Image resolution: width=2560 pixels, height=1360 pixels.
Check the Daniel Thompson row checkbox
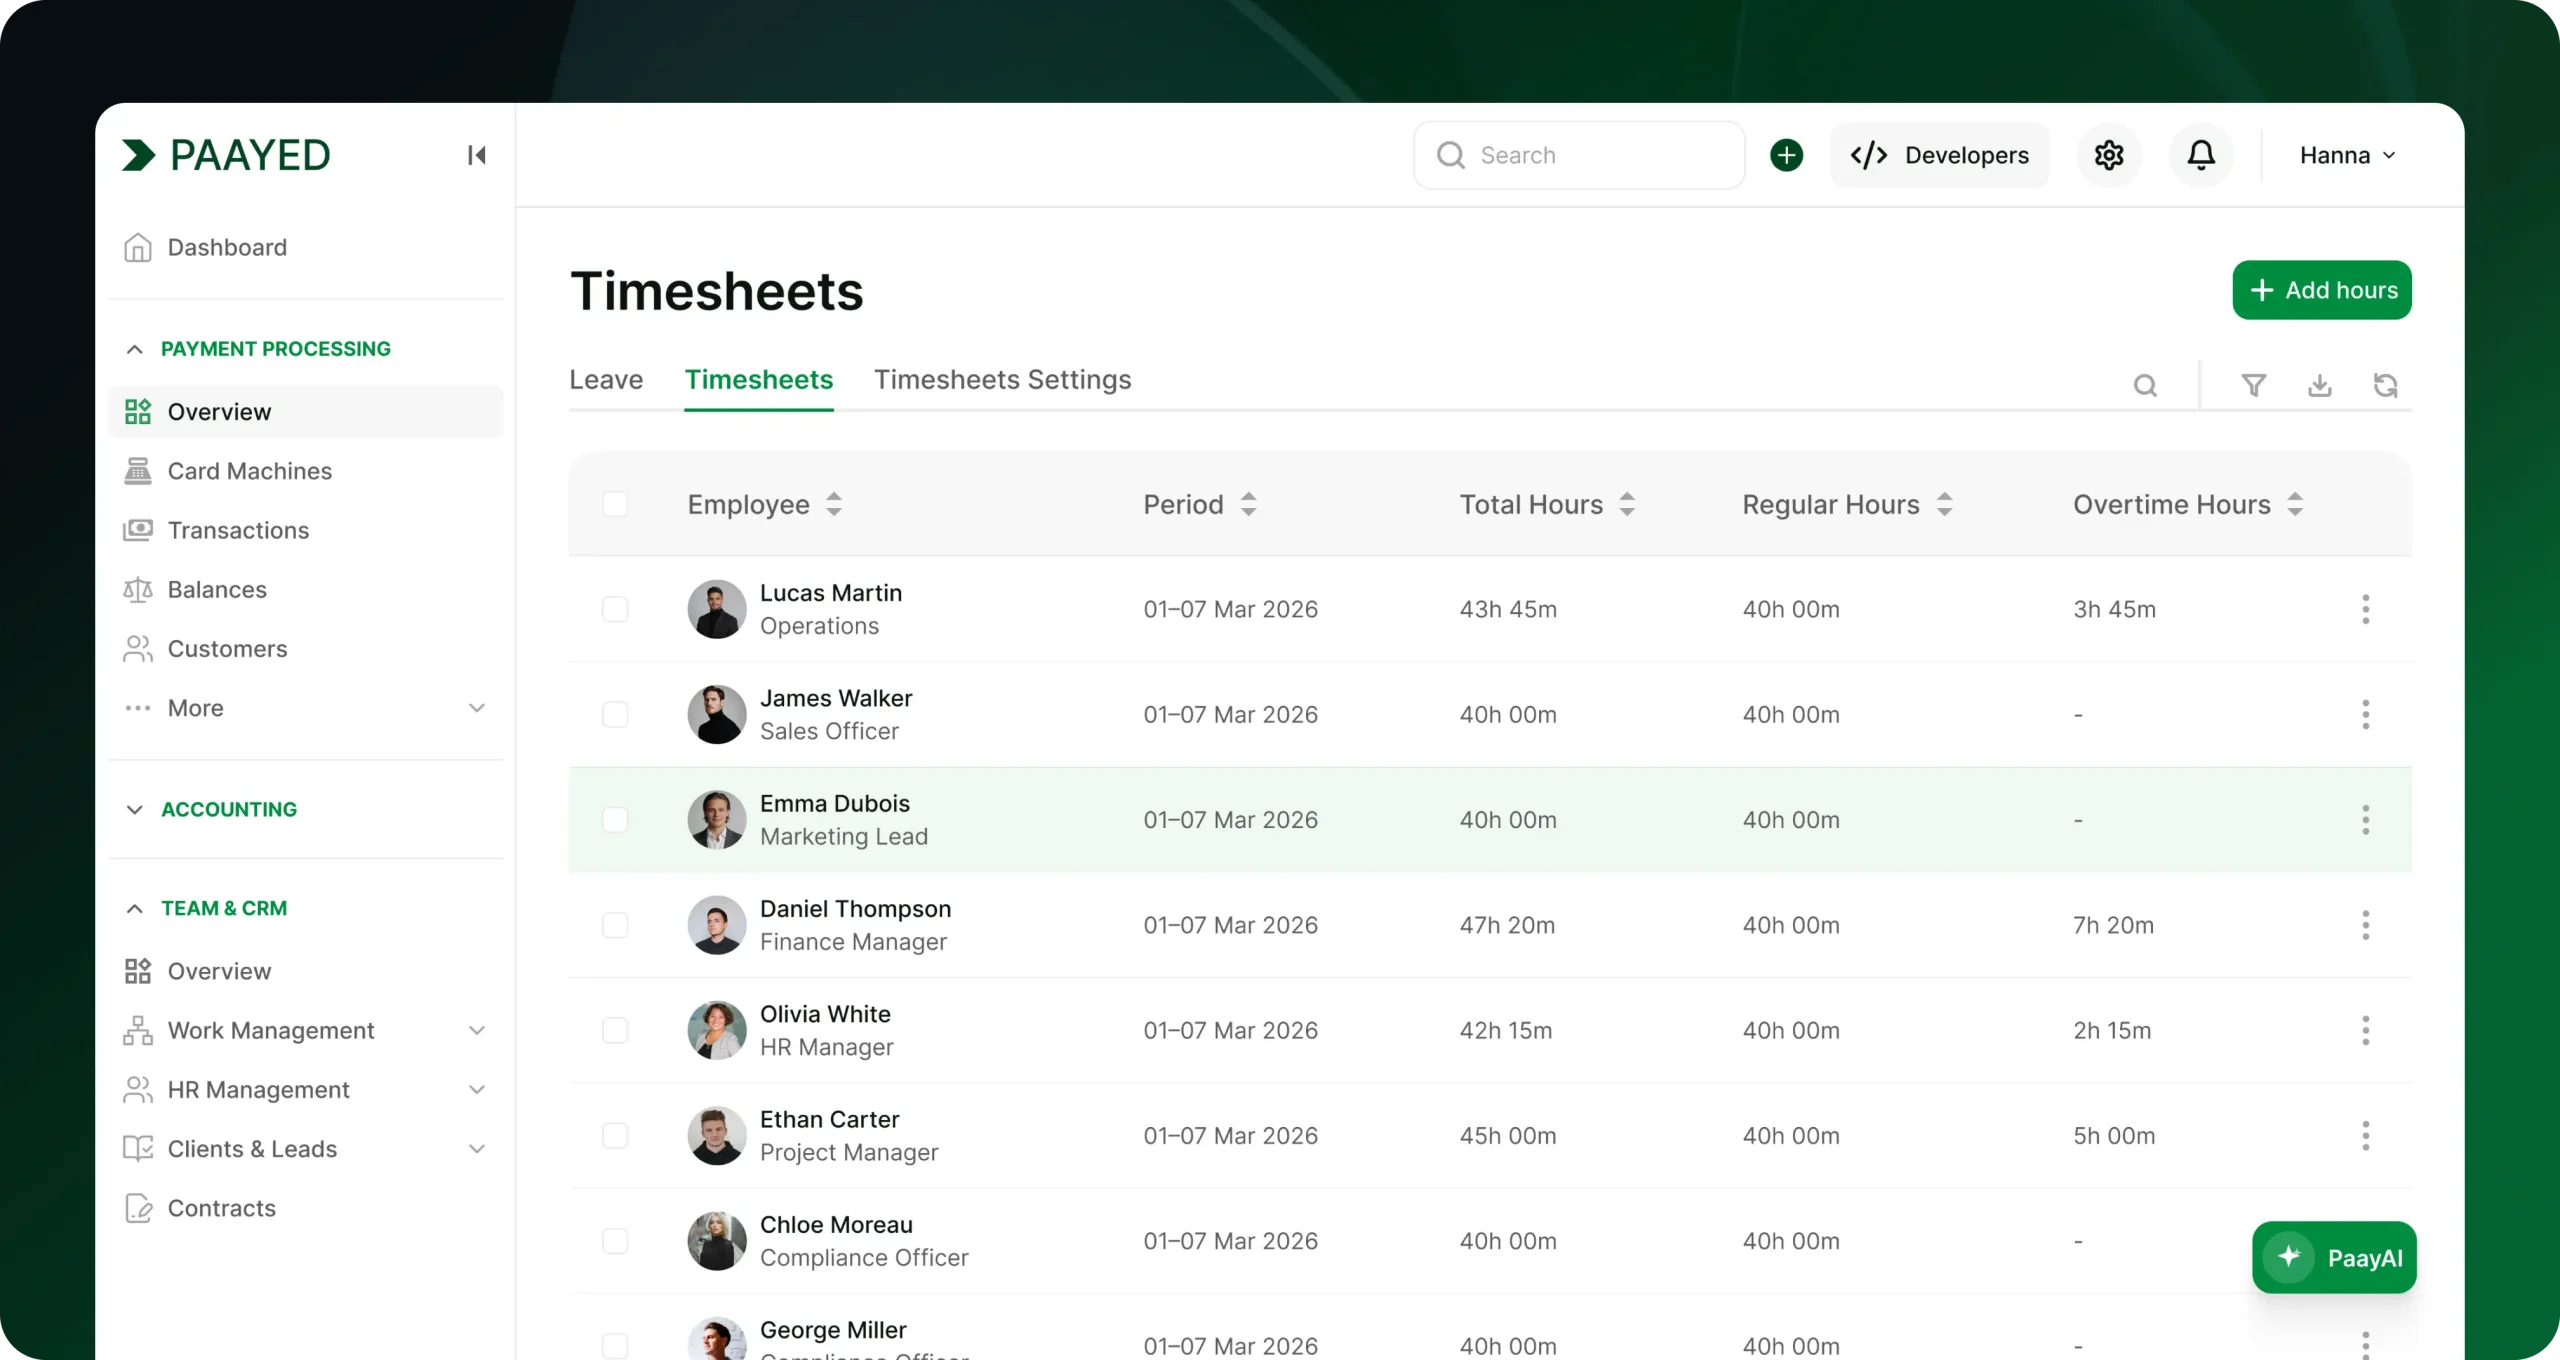[x=615, y=925]
